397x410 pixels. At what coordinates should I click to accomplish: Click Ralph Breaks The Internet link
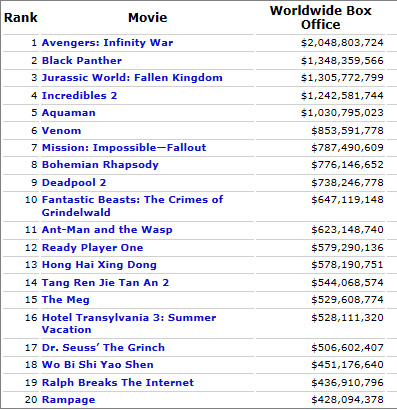[118, 382]
